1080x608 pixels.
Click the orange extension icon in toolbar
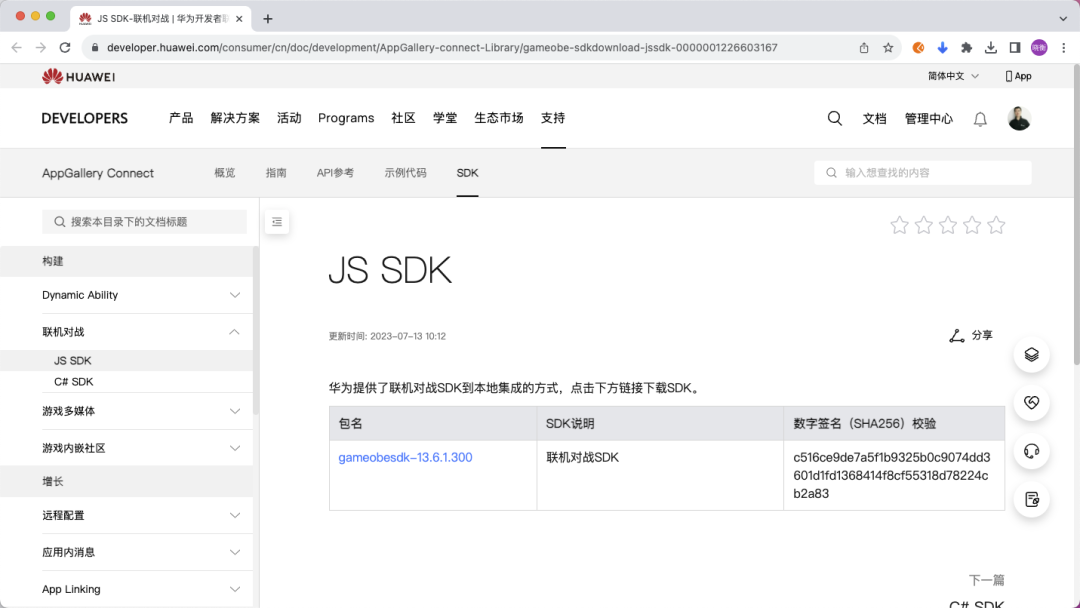(918, 48)
